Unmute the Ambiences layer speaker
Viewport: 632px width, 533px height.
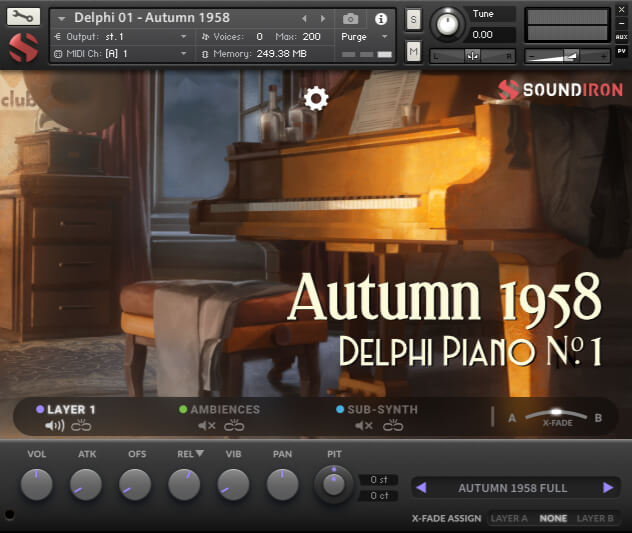207,426
